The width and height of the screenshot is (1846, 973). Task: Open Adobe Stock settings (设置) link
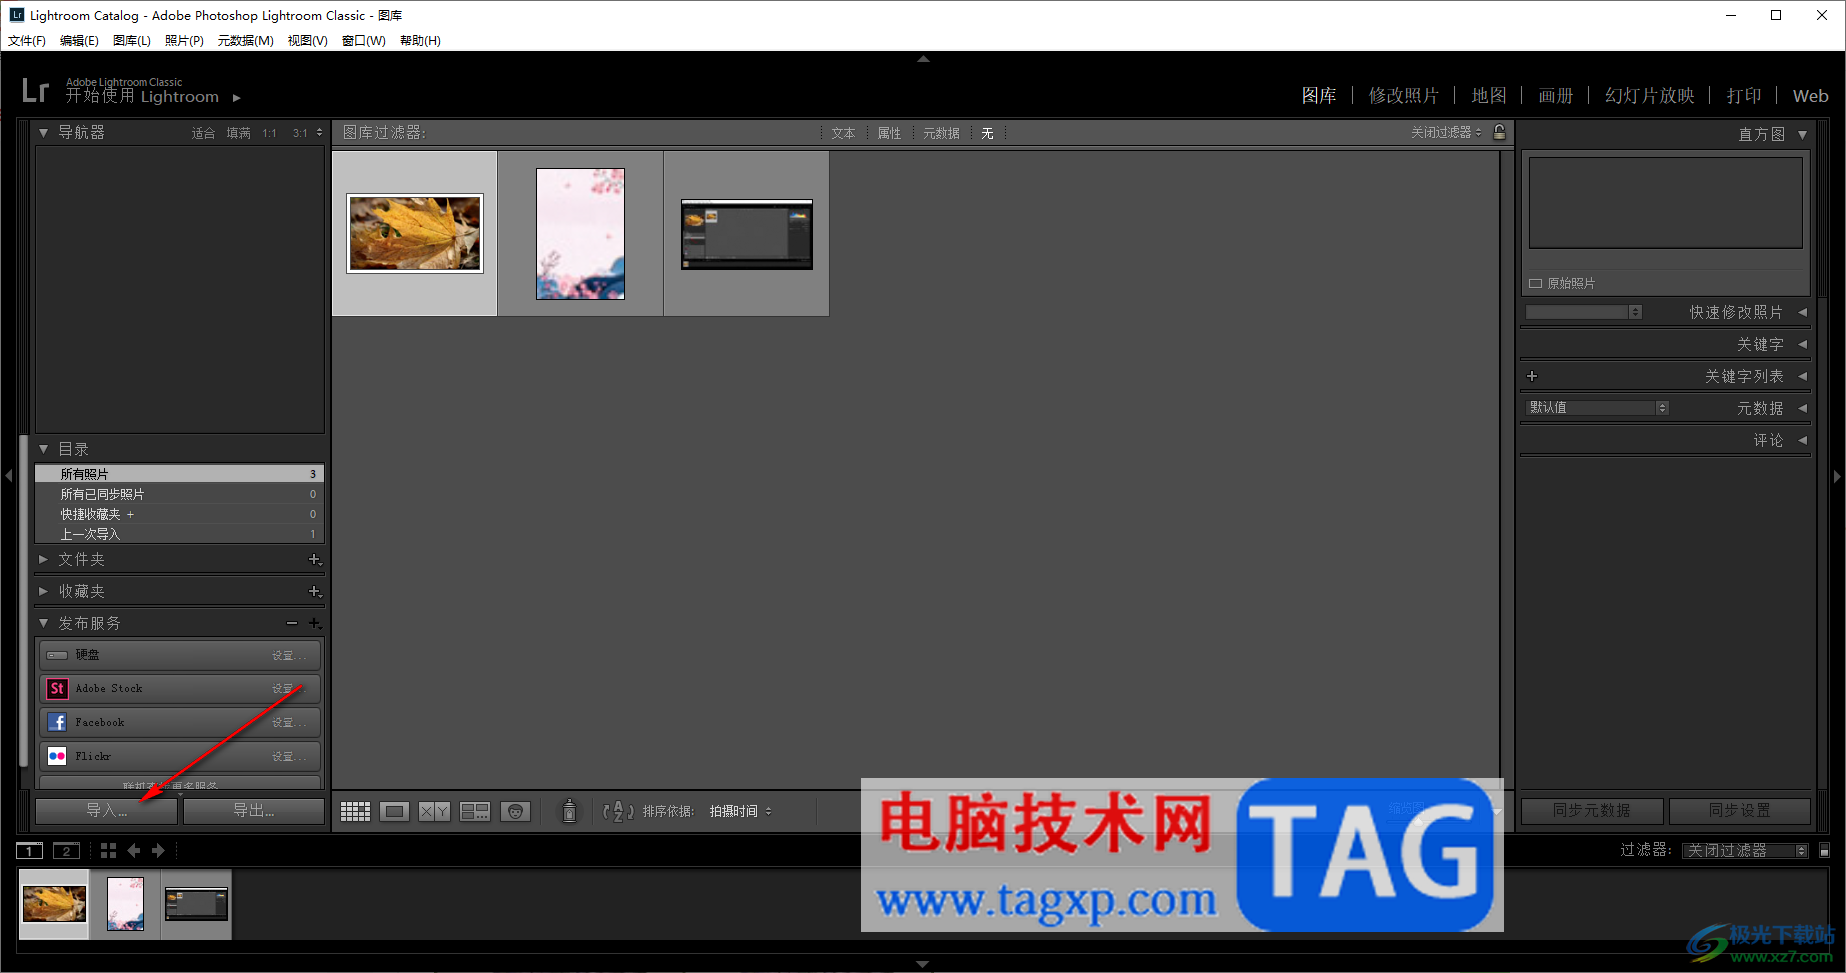(x=289, y=689)
